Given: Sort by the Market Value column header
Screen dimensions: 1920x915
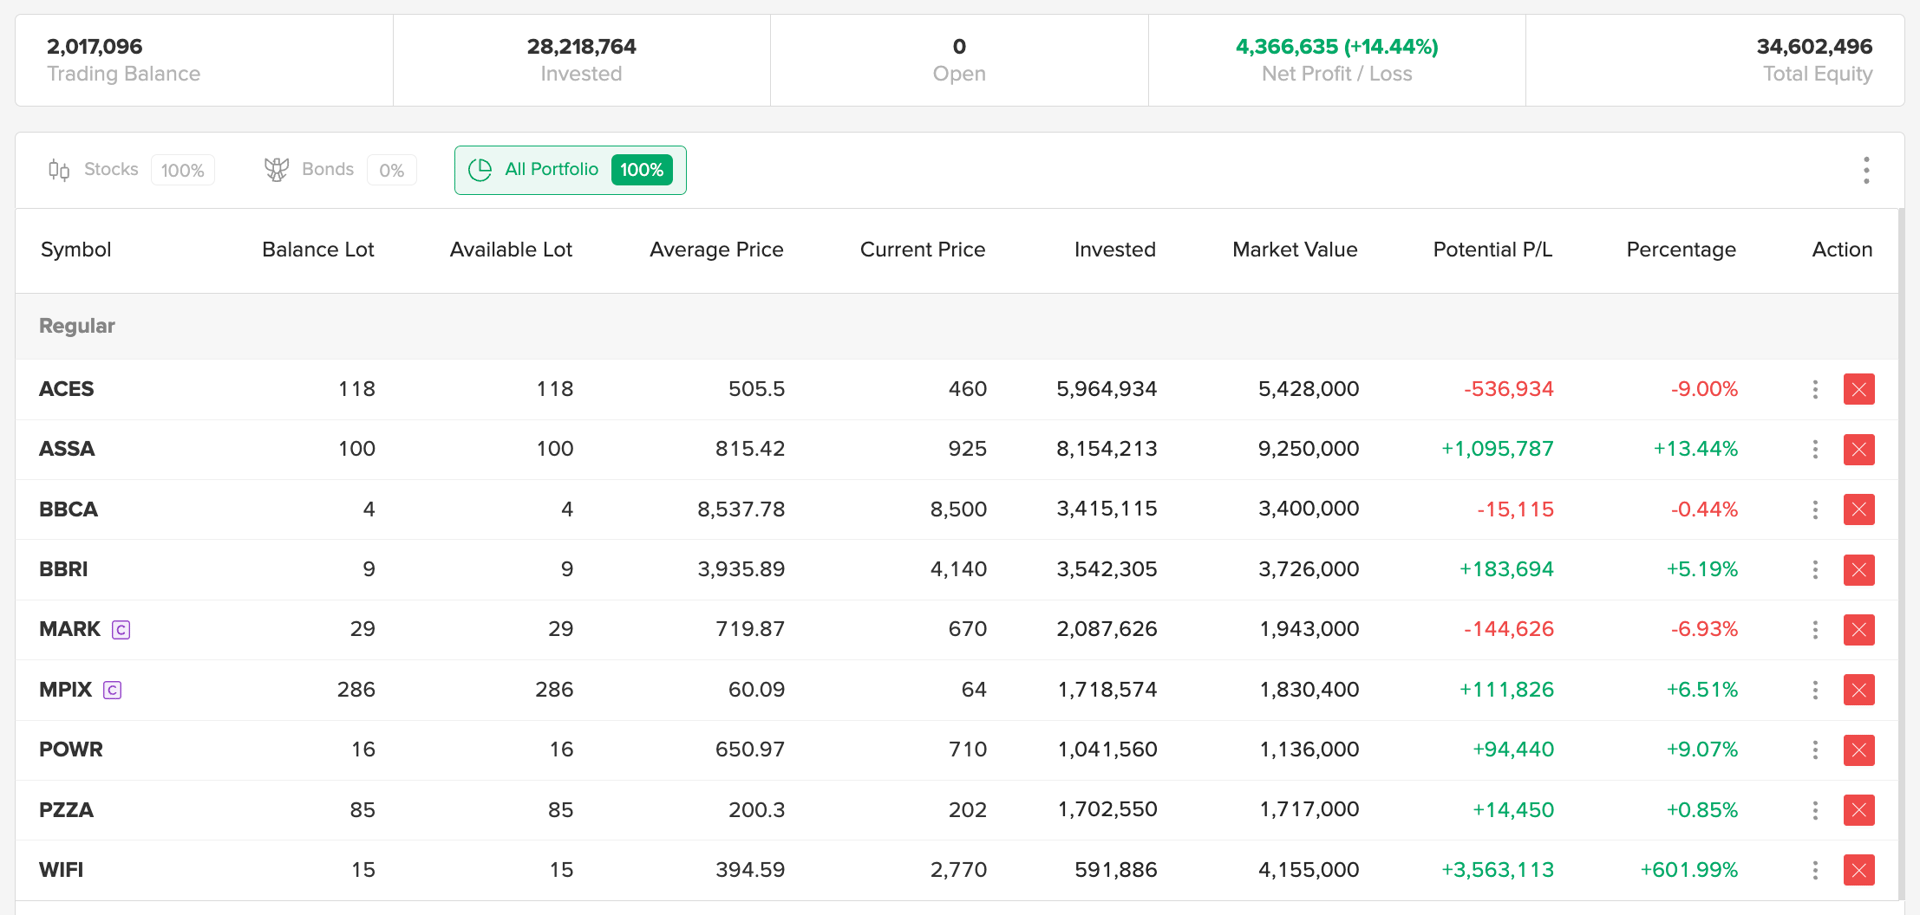Looking at the screenshot, I should [1295, 250].
